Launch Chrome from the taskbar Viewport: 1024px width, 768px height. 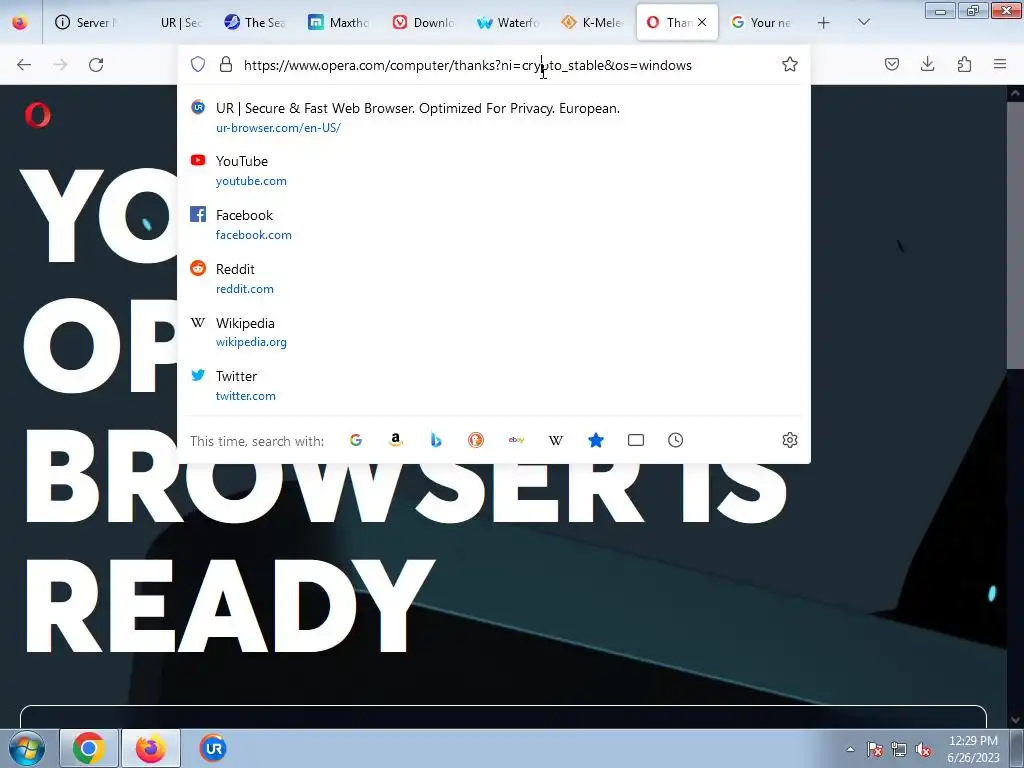pos(89,748)
